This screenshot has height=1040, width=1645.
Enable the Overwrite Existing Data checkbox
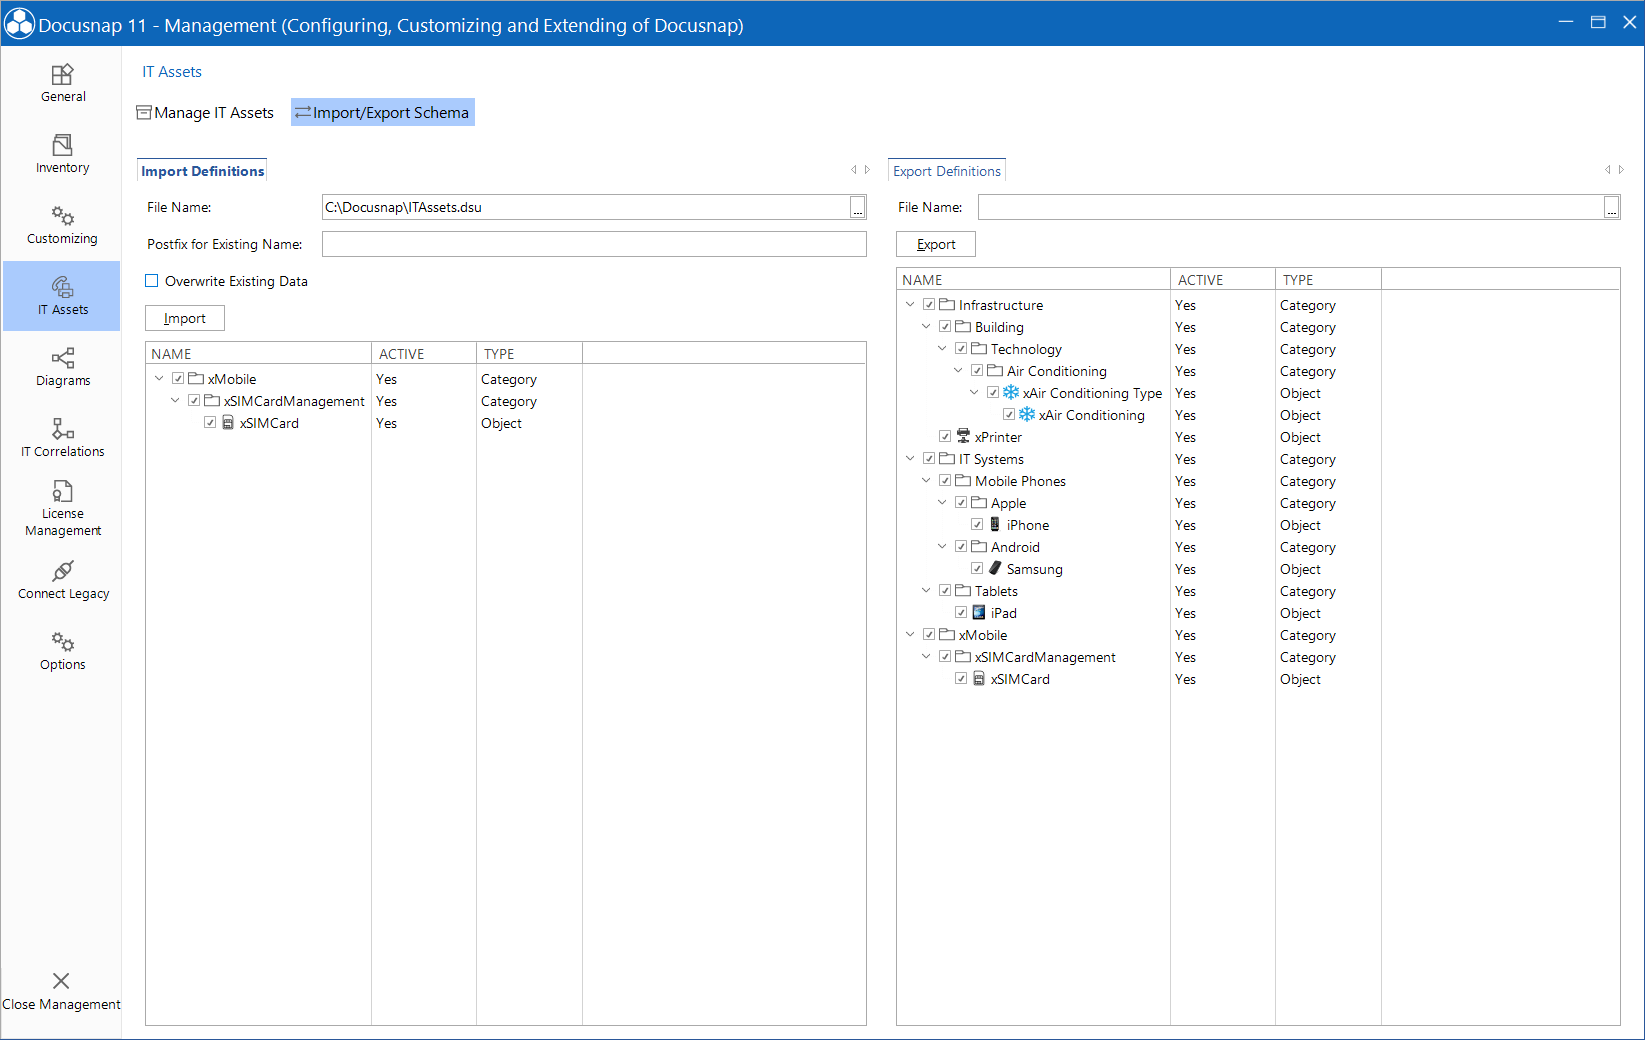pos(151,281)
